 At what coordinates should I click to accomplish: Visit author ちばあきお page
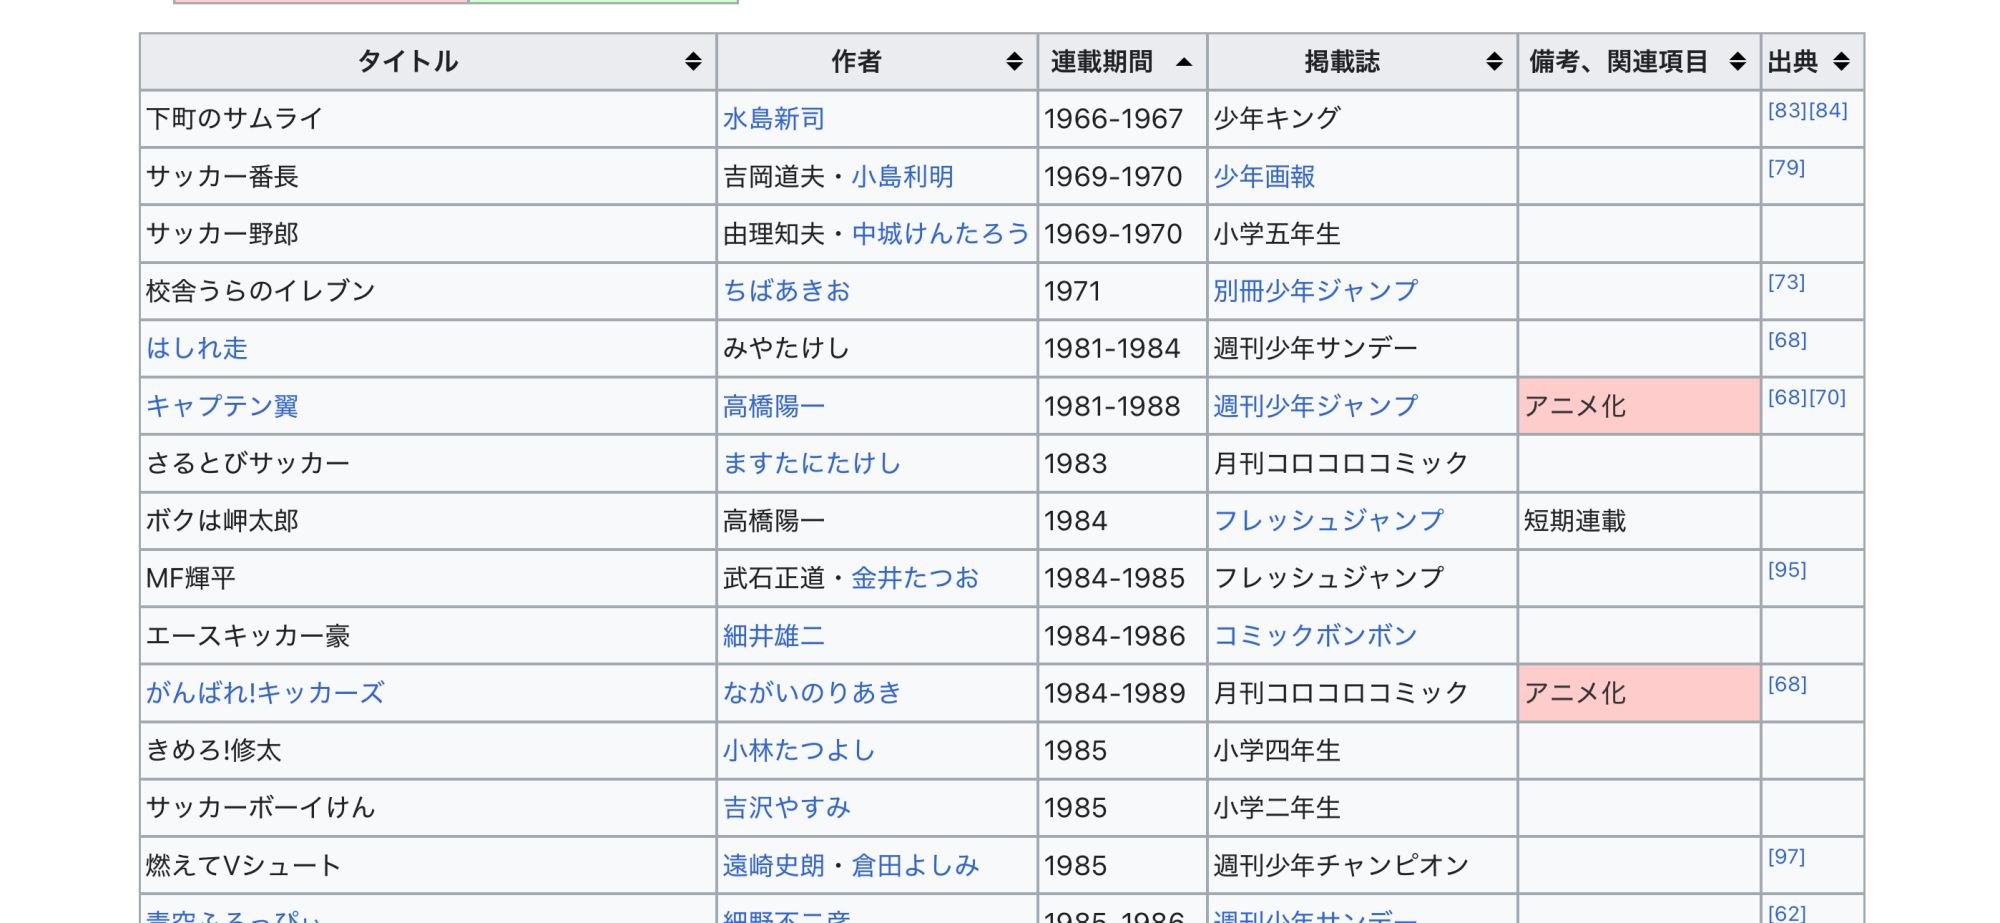point(786,291)
